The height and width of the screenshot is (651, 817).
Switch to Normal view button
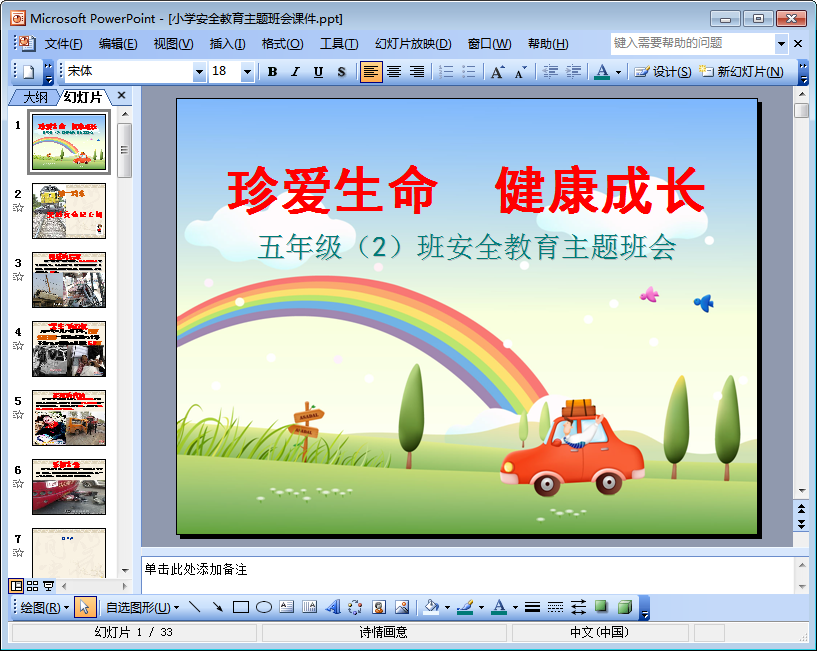click(x=16, y=586)
